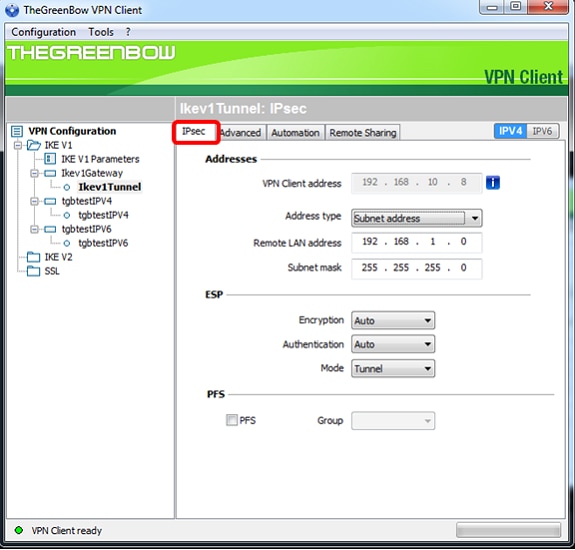Screen dimensions: 575x550
Task: Click the progress bar in status bar
Action: click(508, 530)
